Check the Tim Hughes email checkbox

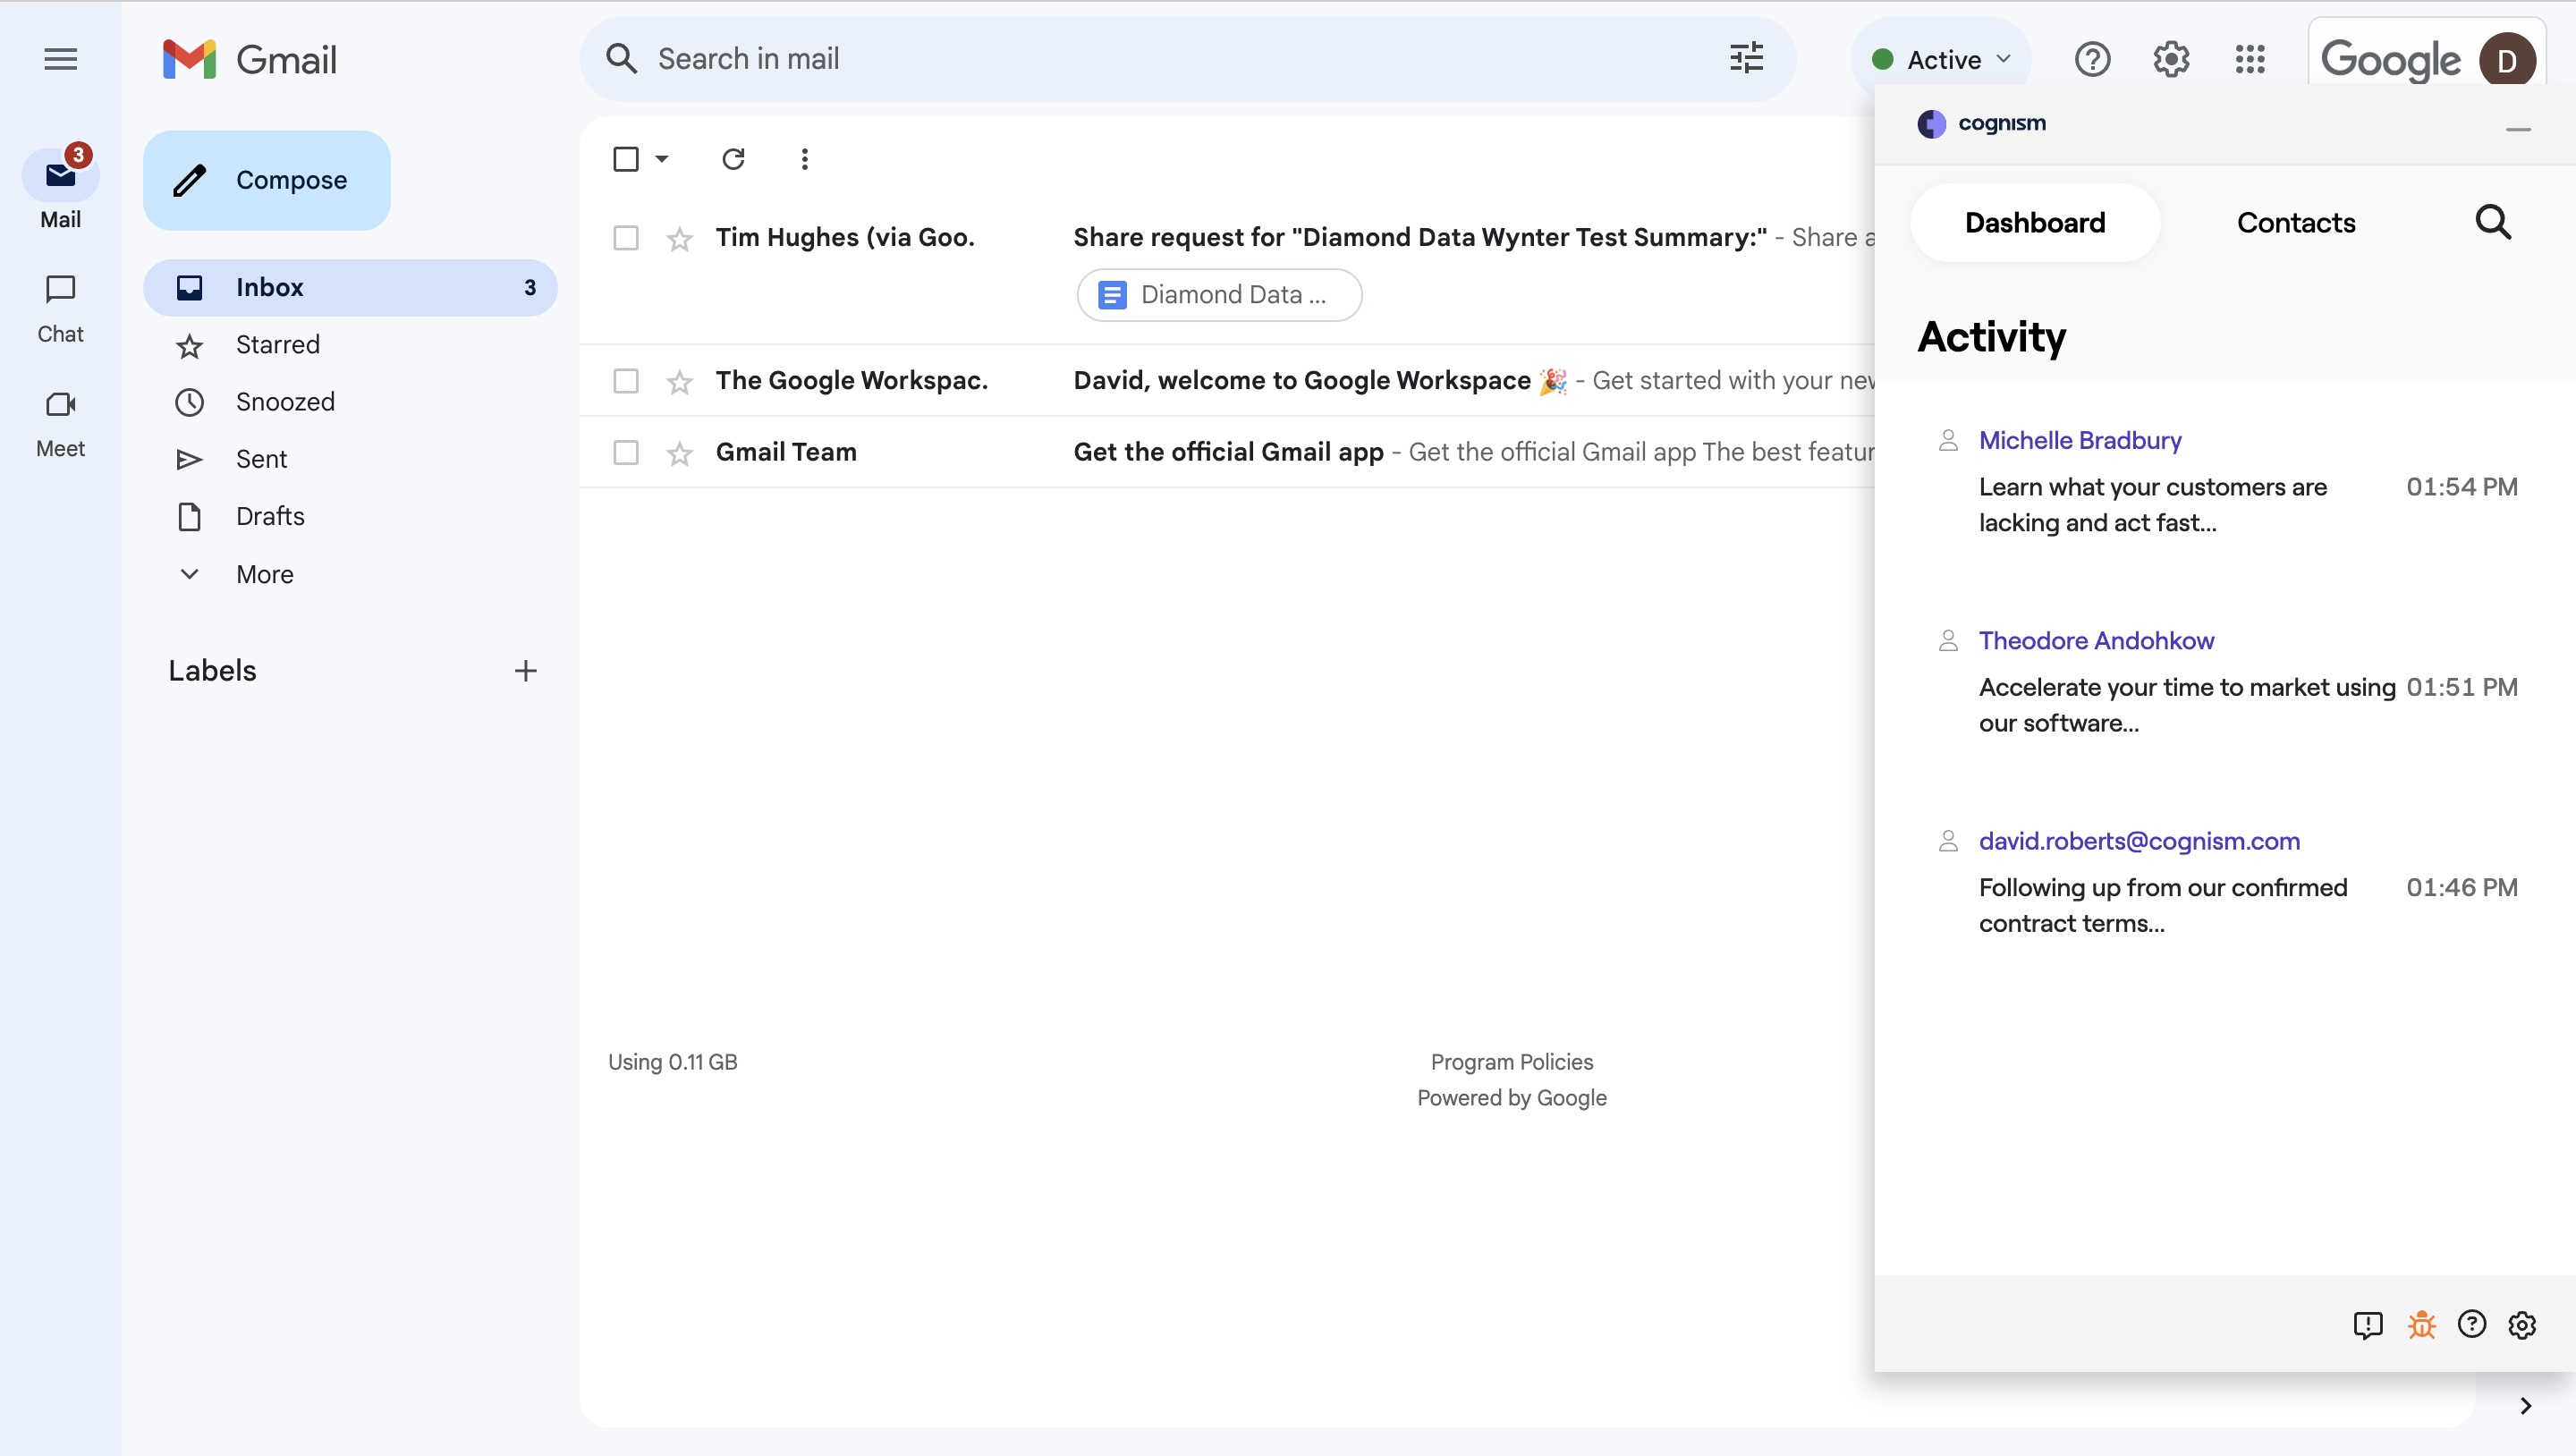626,238
